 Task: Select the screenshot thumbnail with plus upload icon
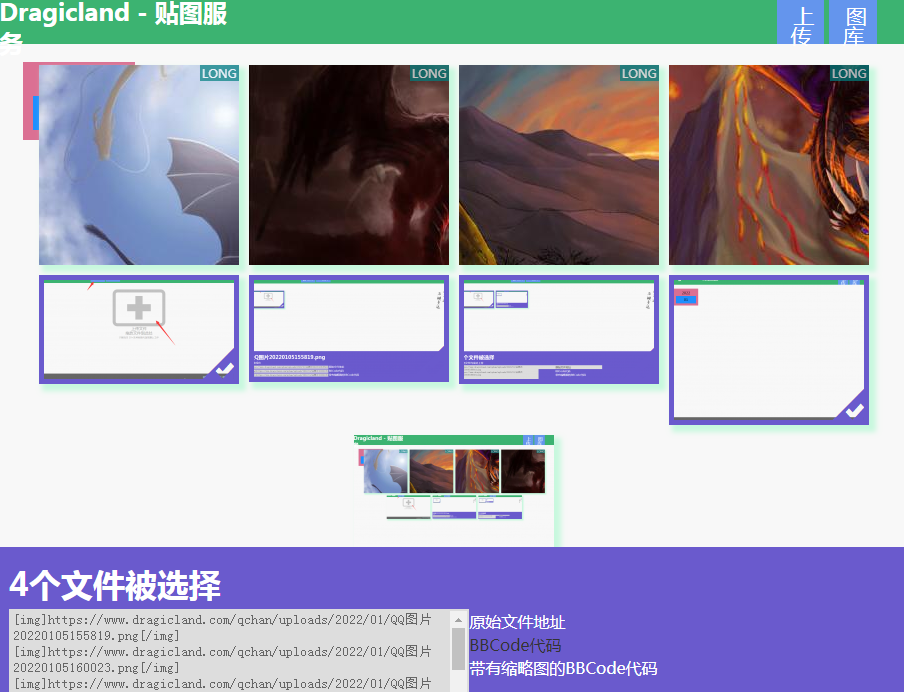click(x=139, y=329)
